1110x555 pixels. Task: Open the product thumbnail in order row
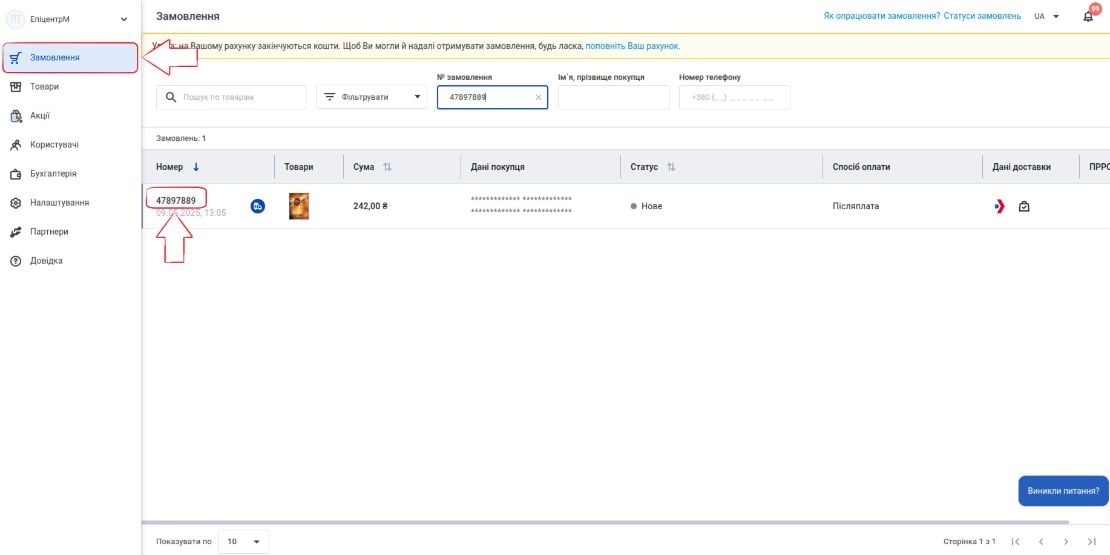[x=299, y=206]
